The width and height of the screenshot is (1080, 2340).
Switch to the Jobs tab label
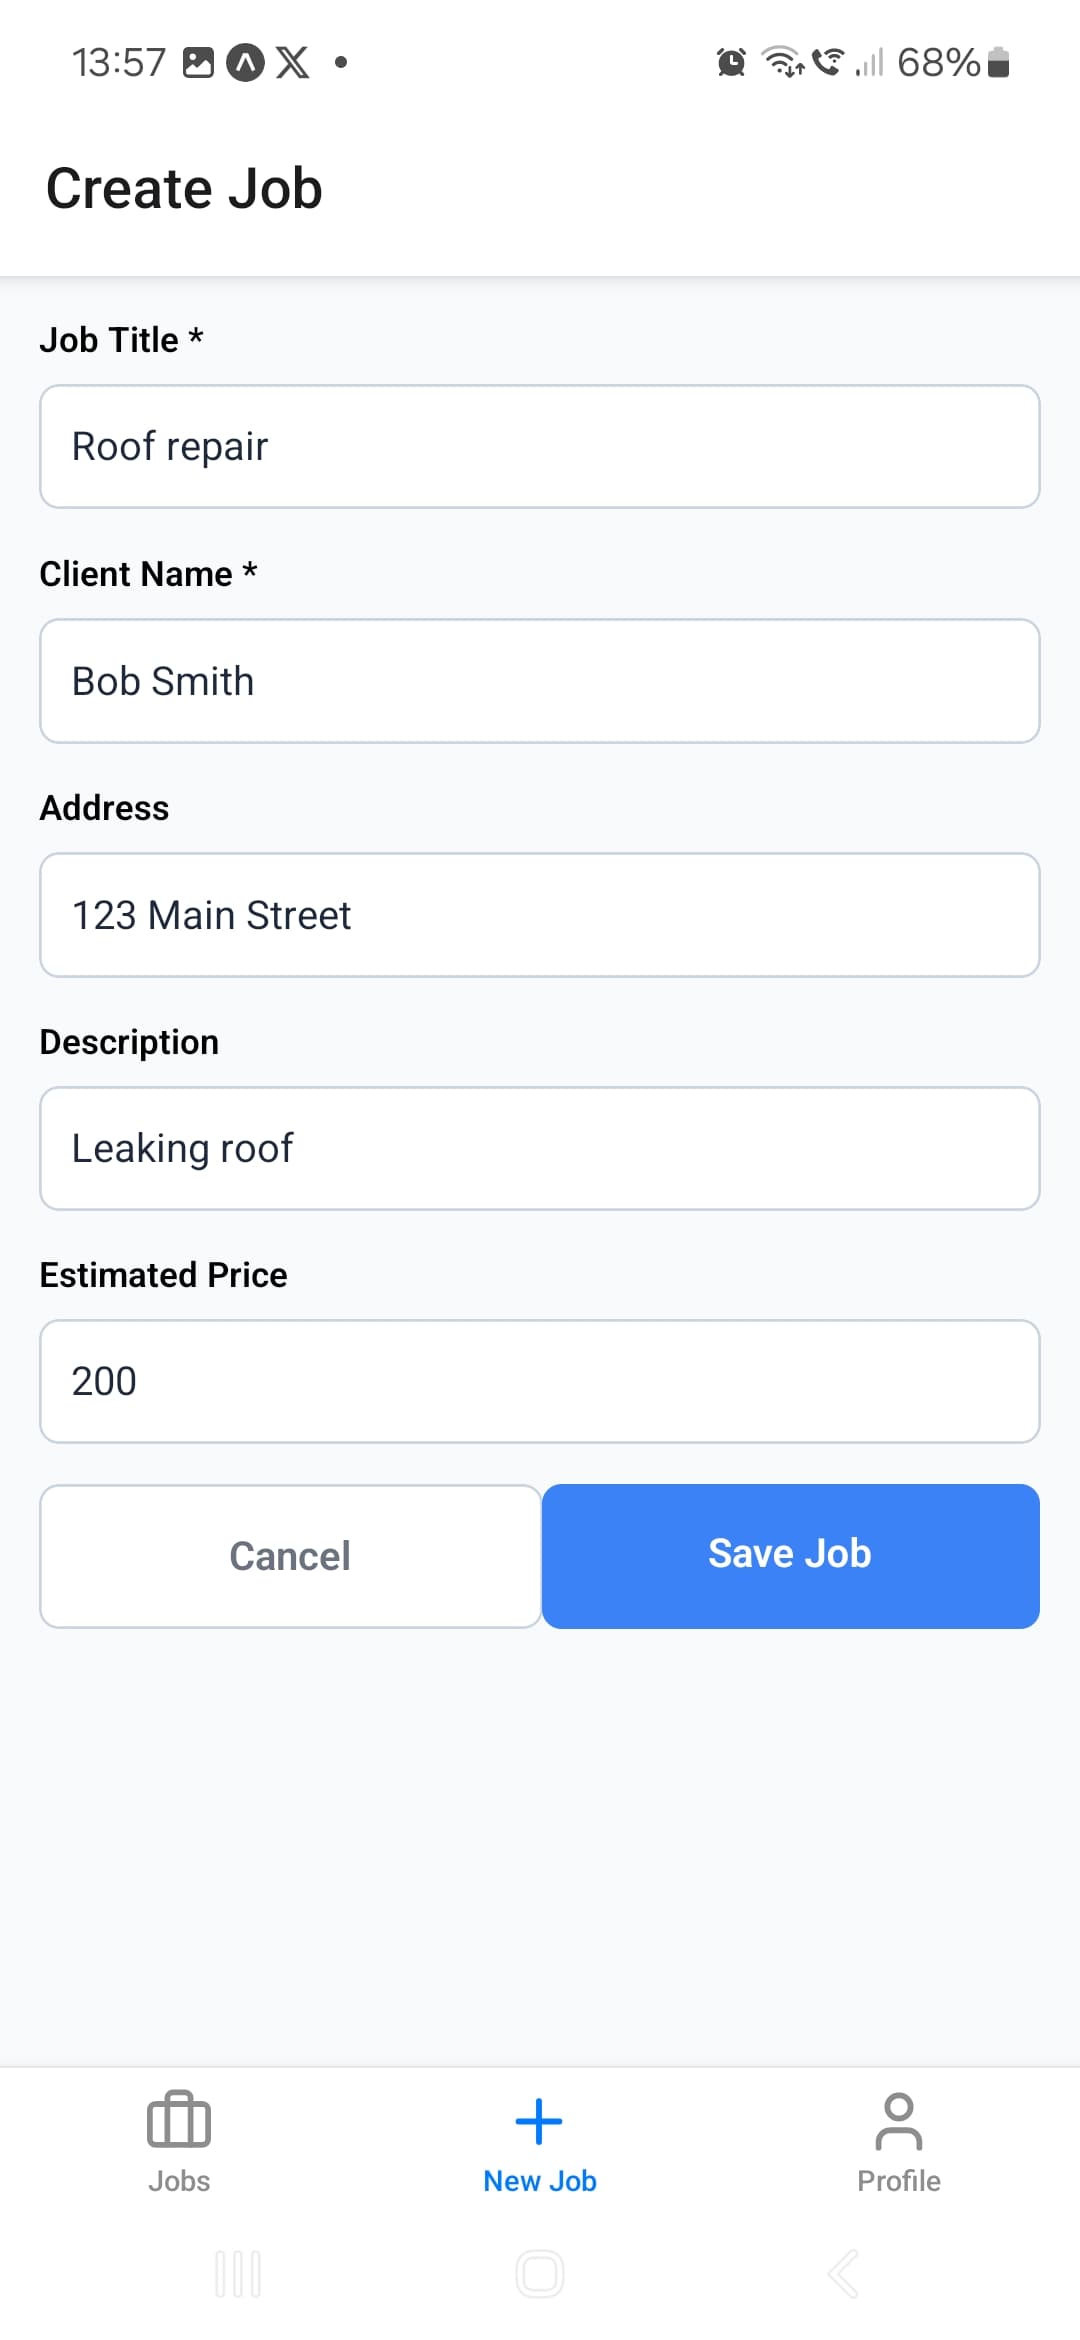click(x=179, y=2181)
